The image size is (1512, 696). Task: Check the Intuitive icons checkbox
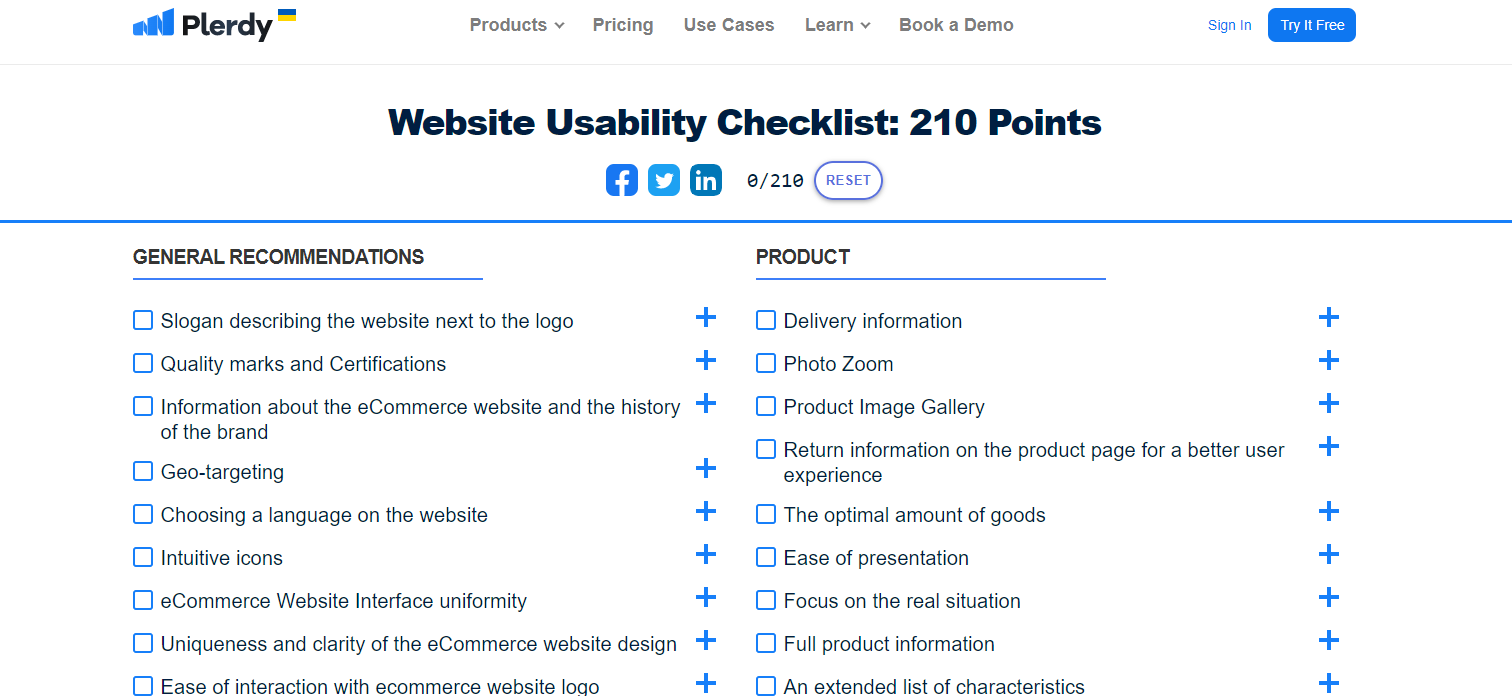(x=142, y=557)
